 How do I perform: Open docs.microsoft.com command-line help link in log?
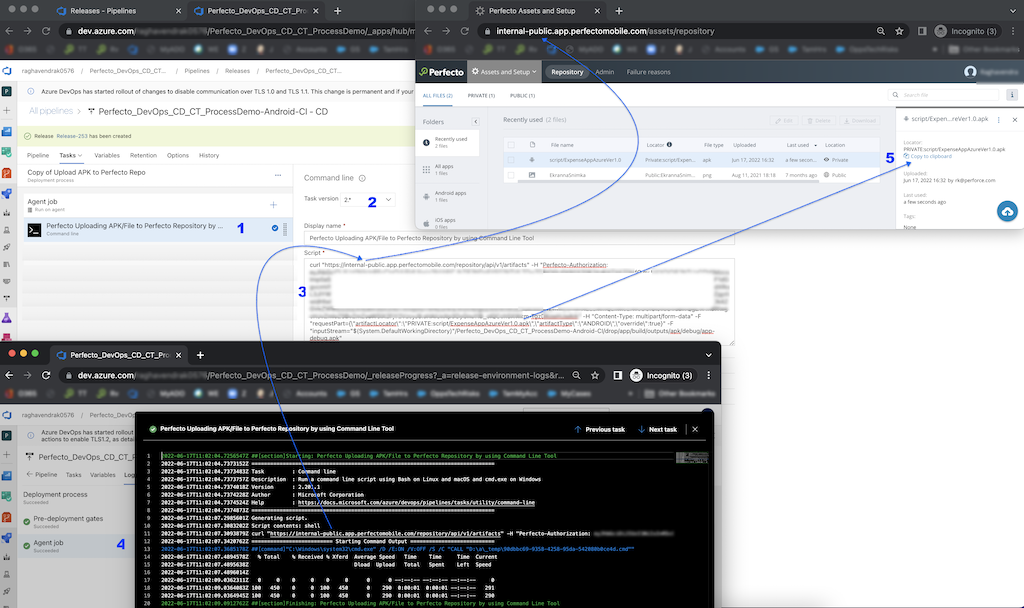pos(416,503)
